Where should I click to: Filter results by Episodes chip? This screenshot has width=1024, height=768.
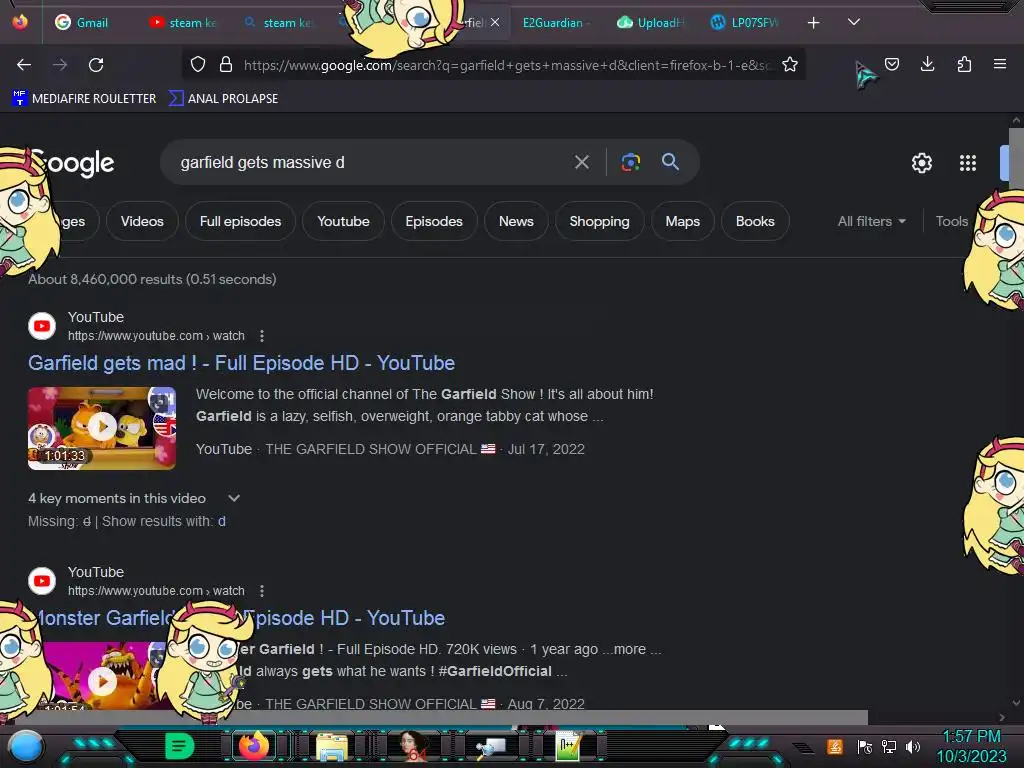434,221
